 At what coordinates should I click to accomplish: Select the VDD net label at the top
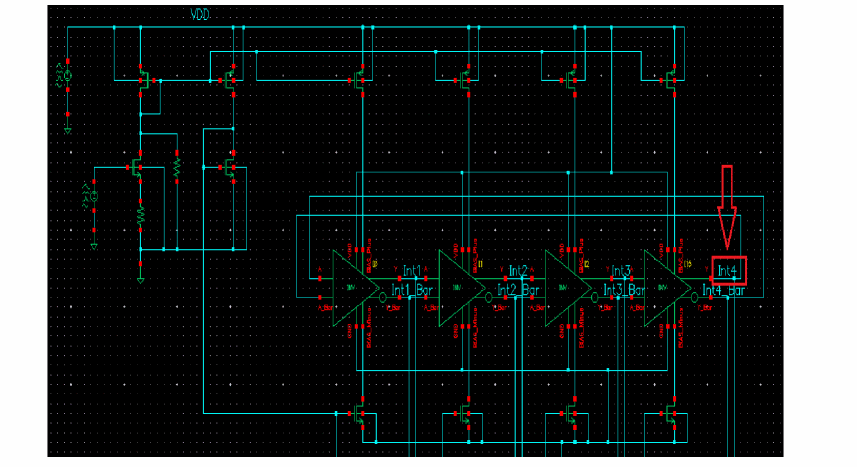pos(200,15)
